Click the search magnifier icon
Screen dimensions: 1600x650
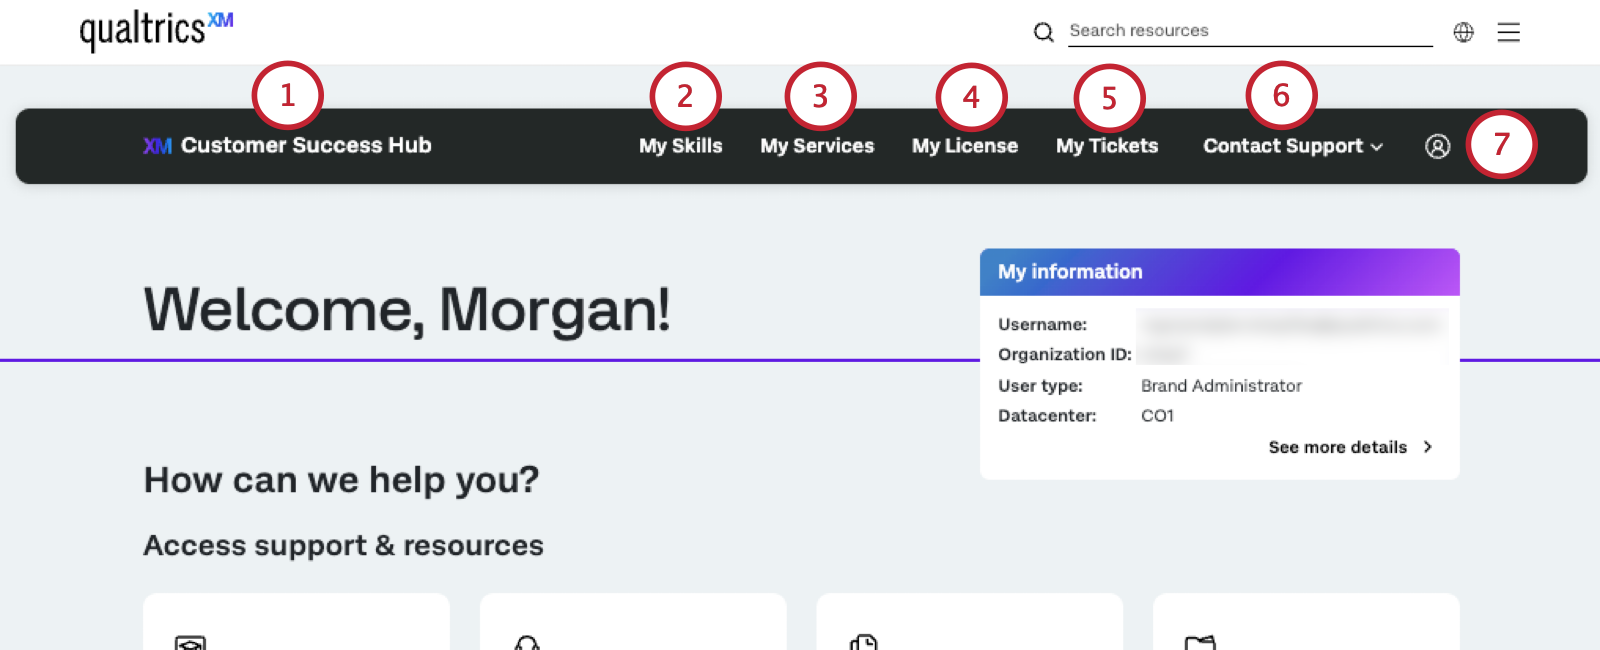[x=1043, y=32]
